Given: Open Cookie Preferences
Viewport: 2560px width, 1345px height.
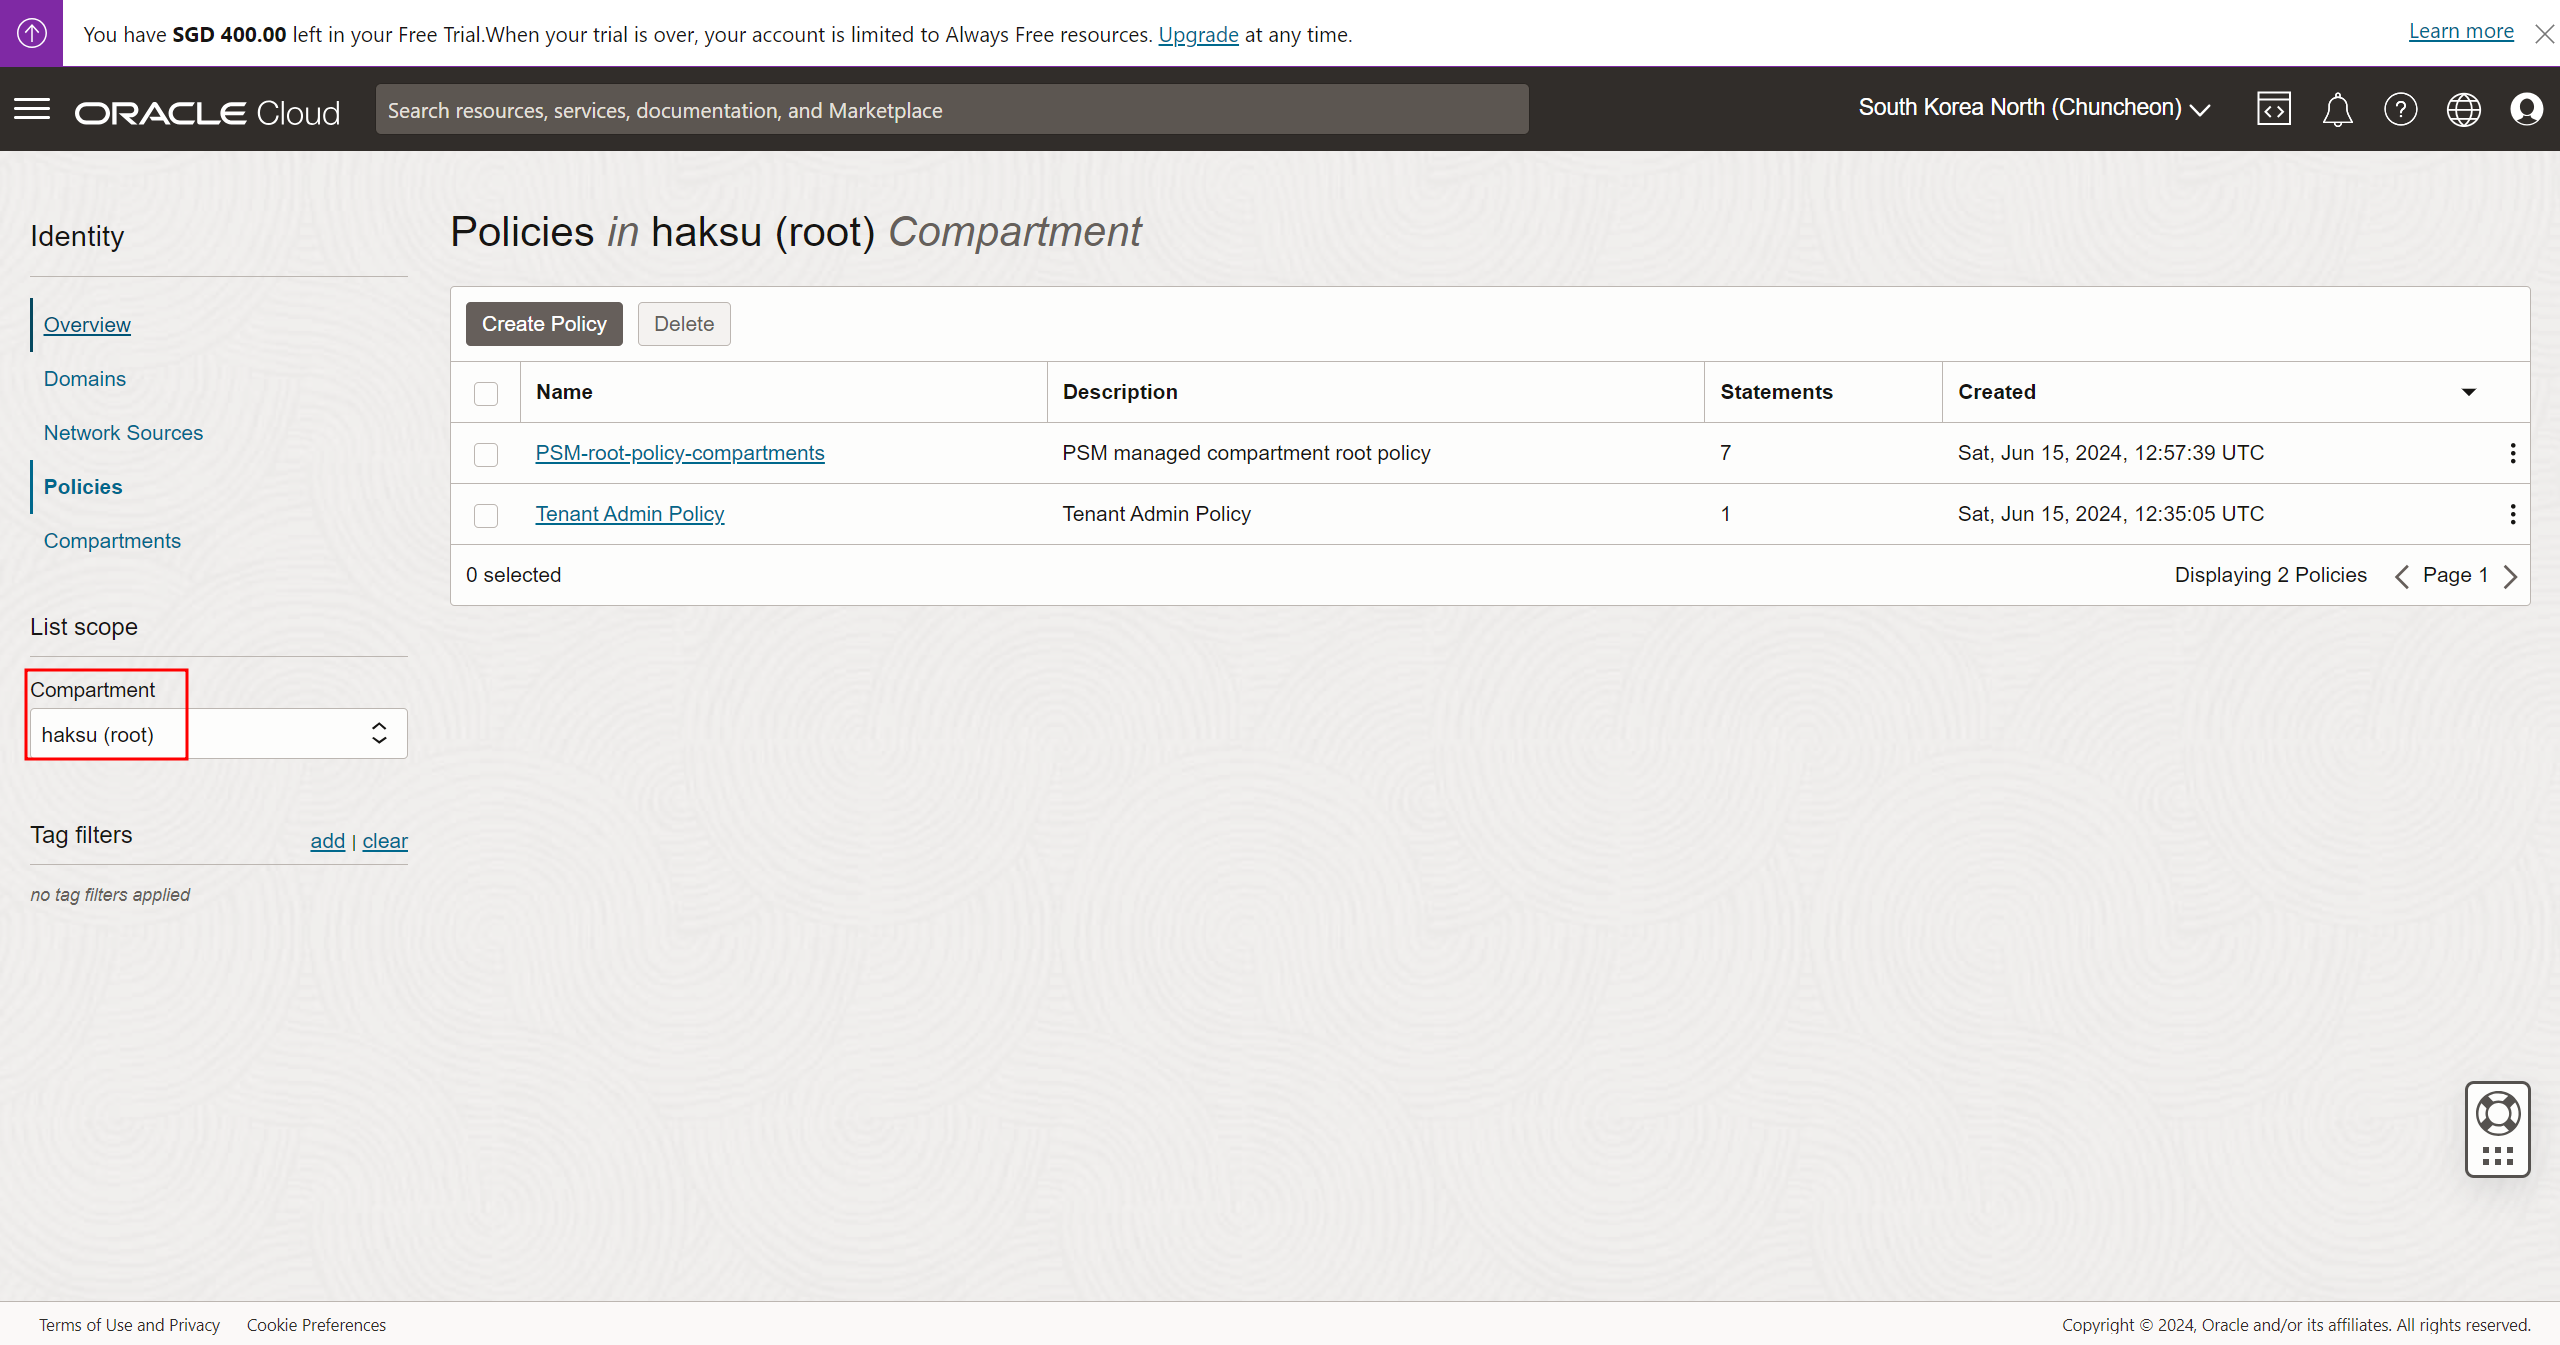Looking at the screenshot, I should coord(316,1325).
